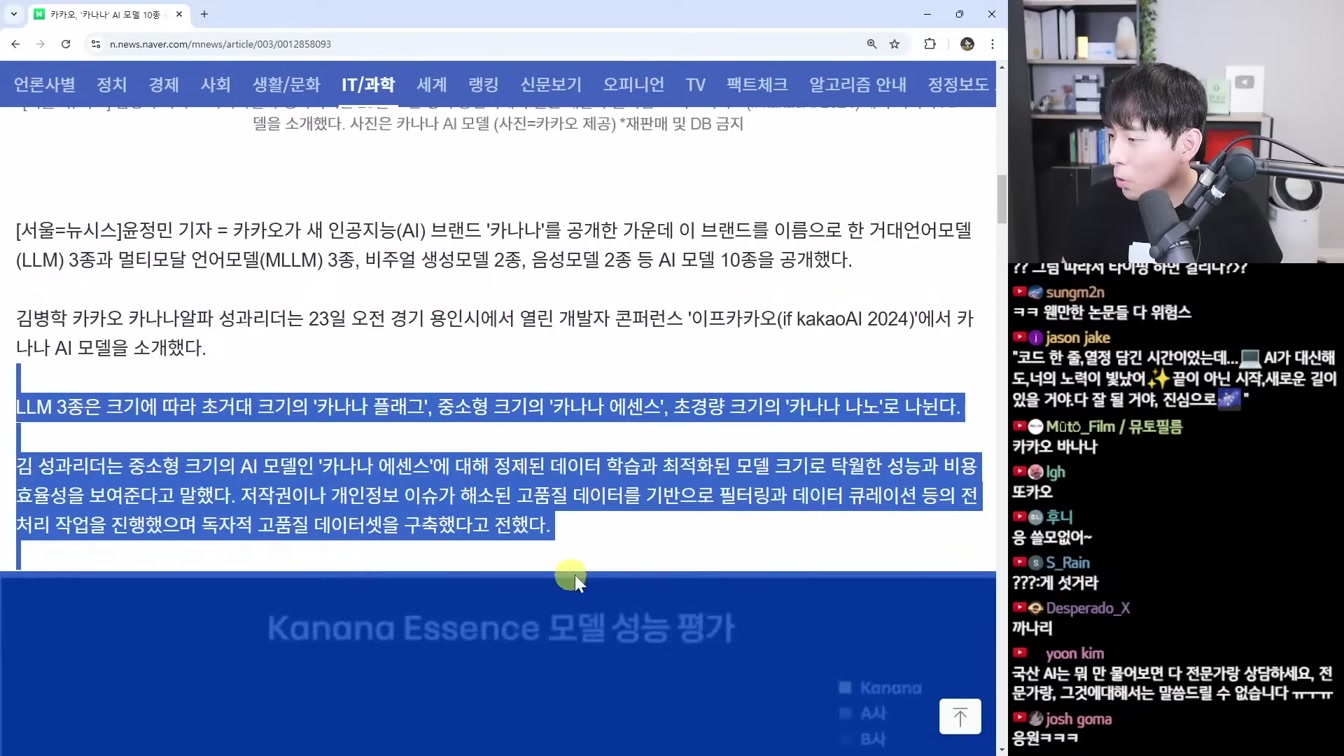Click chat username lgh
The height and width of the screenshot is (756, 1344).
(x=1056, y=472)
